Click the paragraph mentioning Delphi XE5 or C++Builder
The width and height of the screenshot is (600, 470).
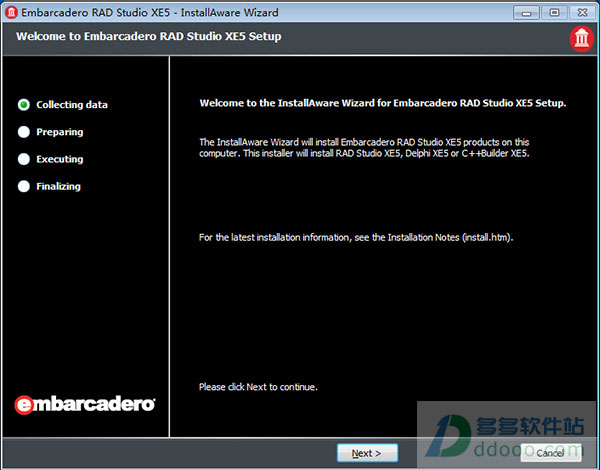[x=364, y=148]
